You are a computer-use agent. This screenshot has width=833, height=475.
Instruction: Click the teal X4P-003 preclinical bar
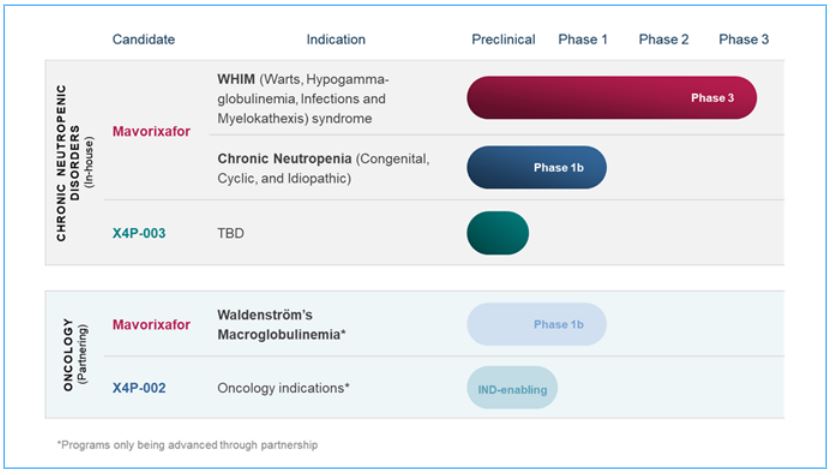[x=498, y=233]
